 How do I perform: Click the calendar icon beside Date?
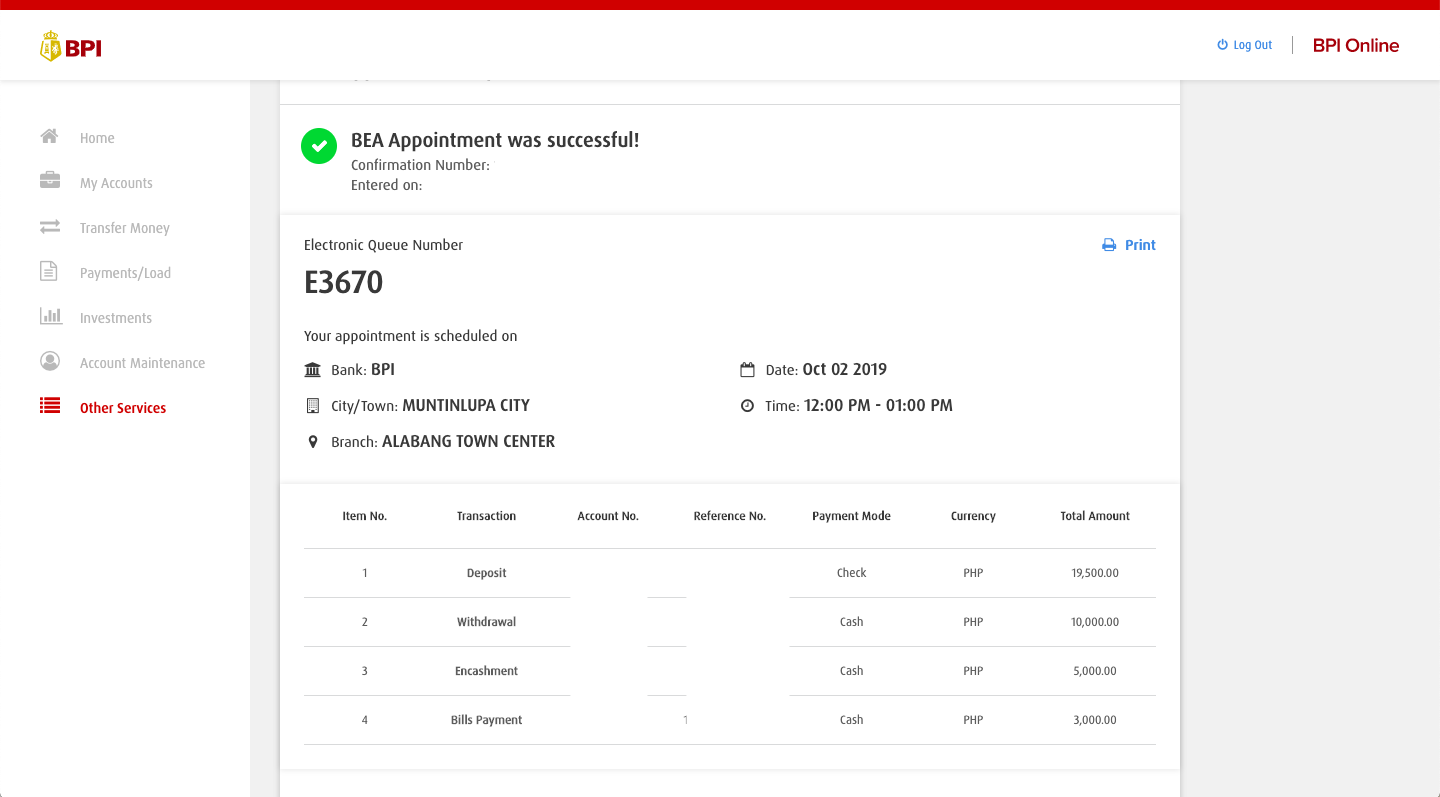click(747, 370)
